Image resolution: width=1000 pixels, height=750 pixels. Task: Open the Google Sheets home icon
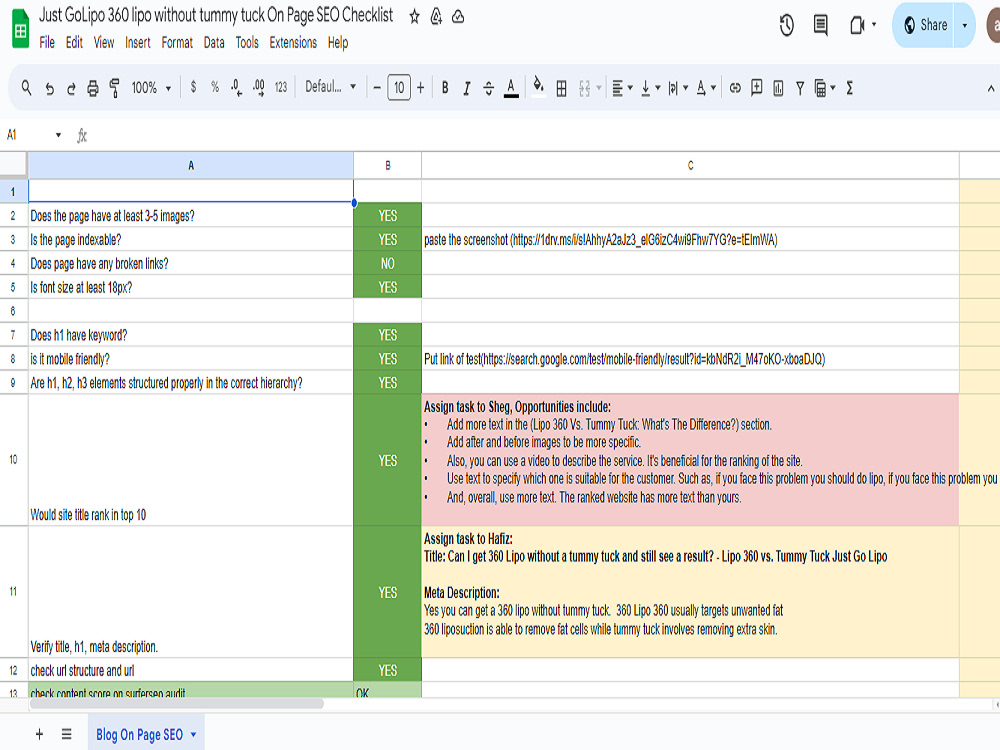(20, 29)
